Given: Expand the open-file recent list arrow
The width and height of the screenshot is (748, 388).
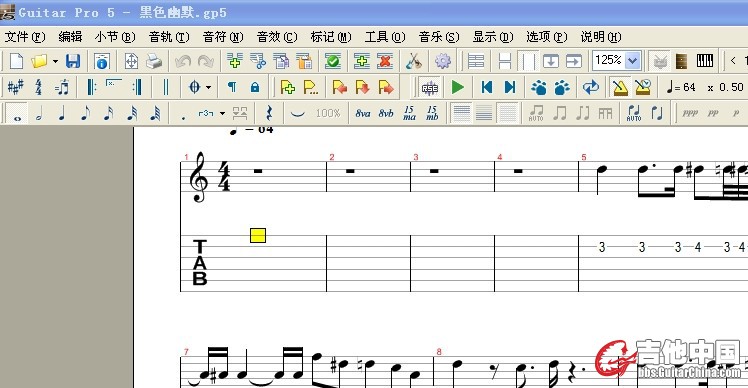Looking at the screenshot, I should point(55,62).
